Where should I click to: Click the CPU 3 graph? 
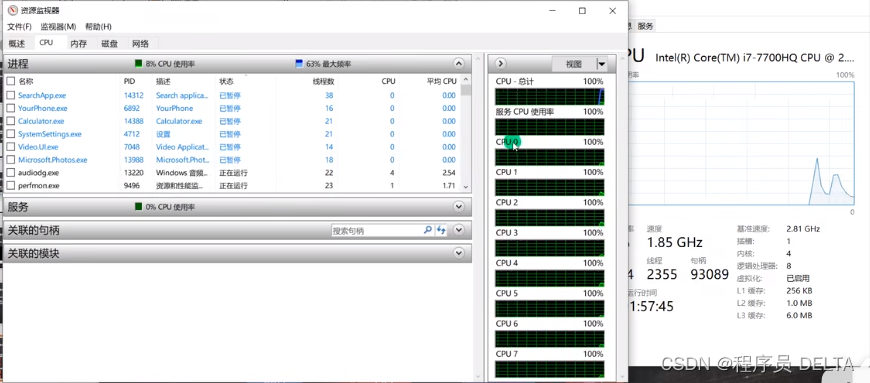click(x=549, y=248)
